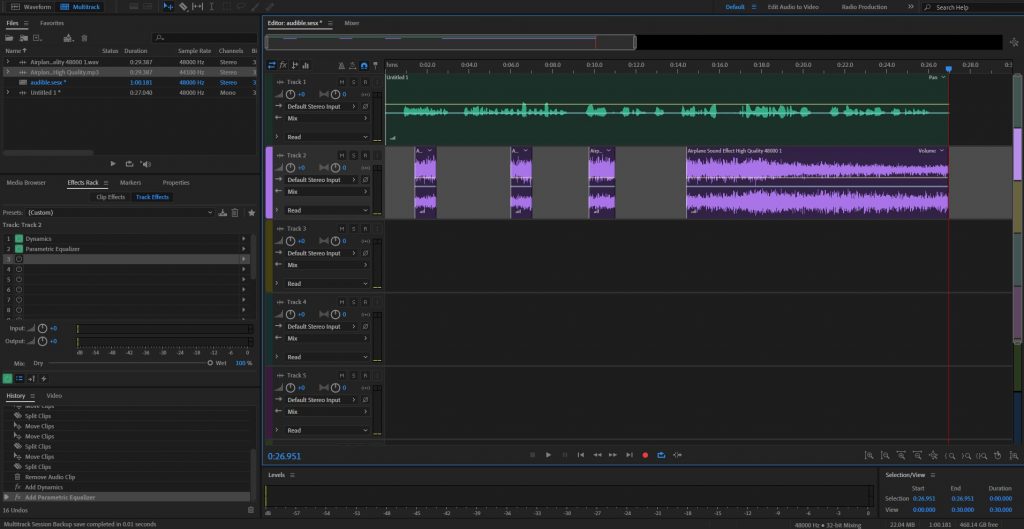This screenshot has height=529, width=1024.
Task: Switch to the Mixer tab
Action: [x=352, y=22]
